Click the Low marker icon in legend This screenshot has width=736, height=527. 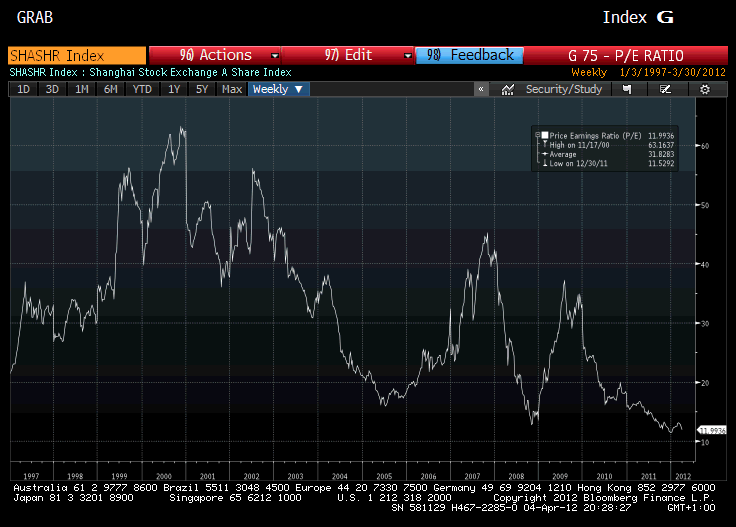tap(545, 163)
